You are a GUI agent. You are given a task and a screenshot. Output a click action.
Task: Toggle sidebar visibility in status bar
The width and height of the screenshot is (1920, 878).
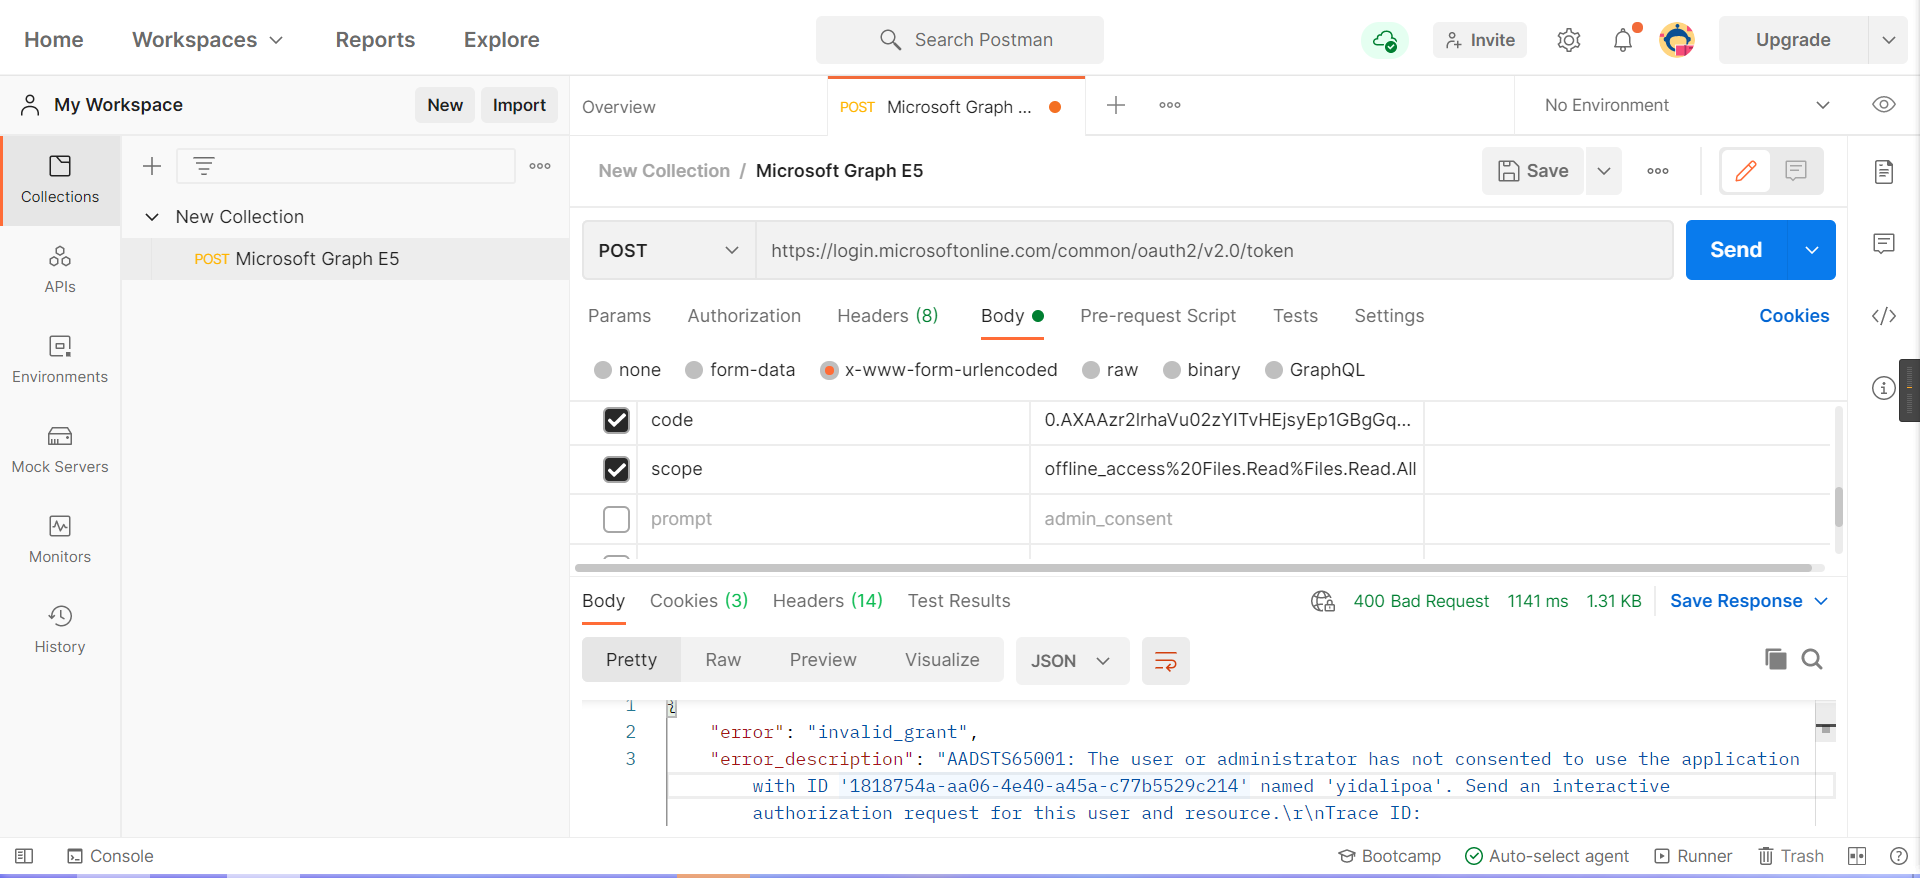coord(24,856)
